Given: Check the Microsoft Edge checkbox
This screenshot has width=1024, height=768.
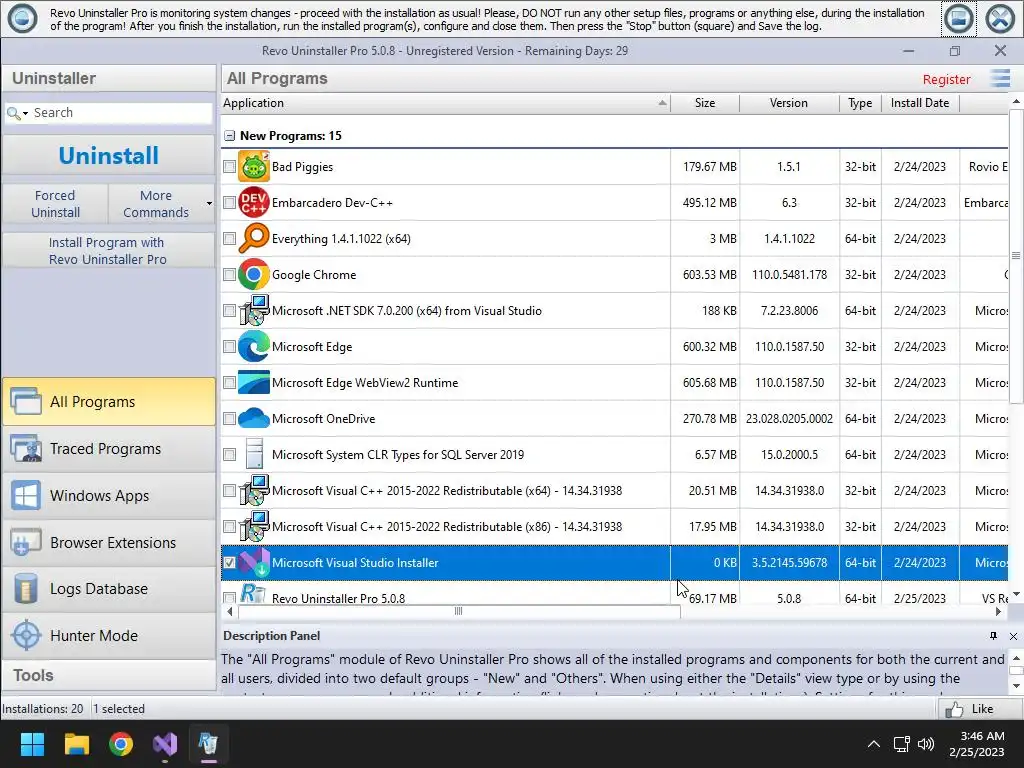Looking at the screenshot, I should [229, 346].
